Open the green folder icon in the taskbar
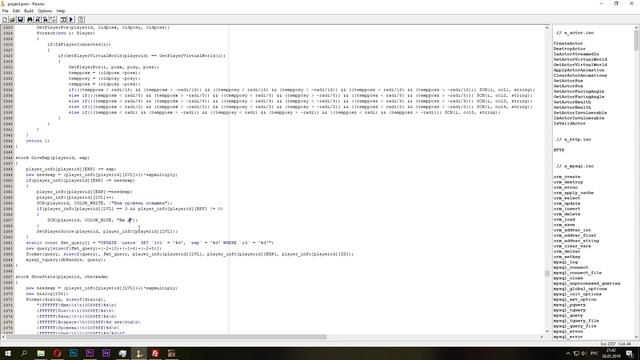The width and height of the screenshot is (640, 360). [41, 353]
